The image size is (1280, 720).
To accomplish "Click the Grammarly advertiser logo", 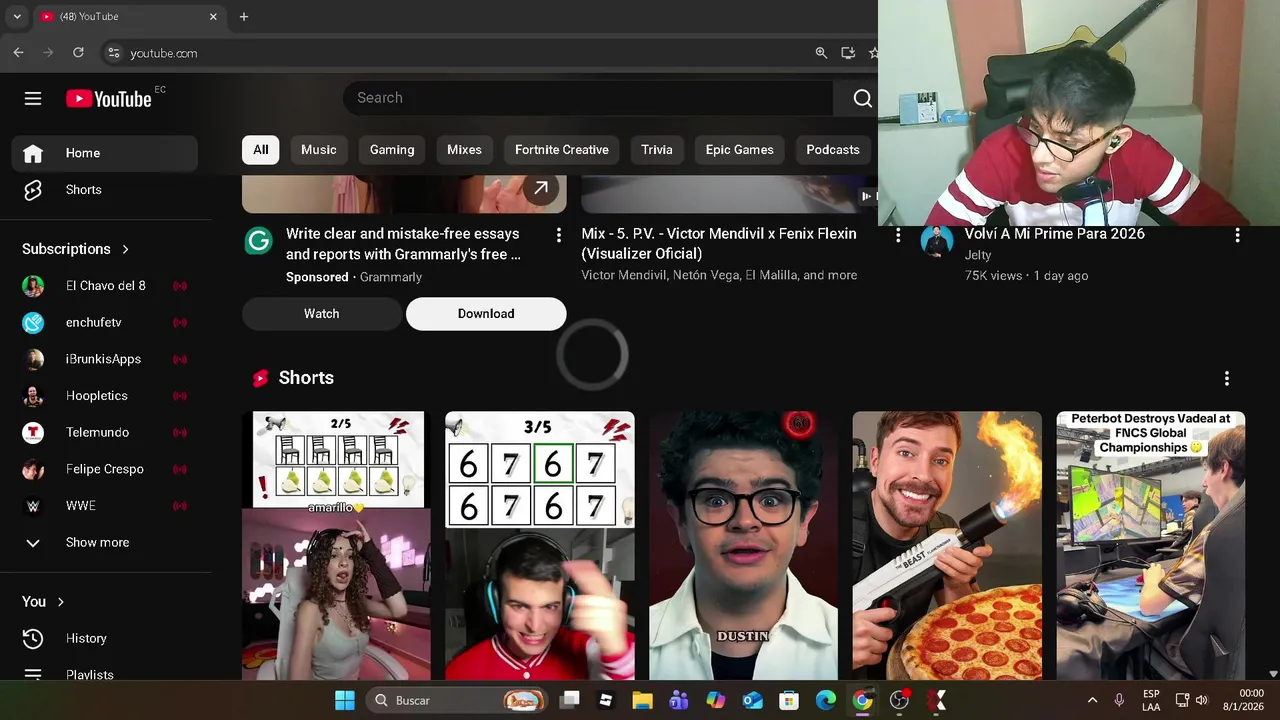I will coord(259,241).
